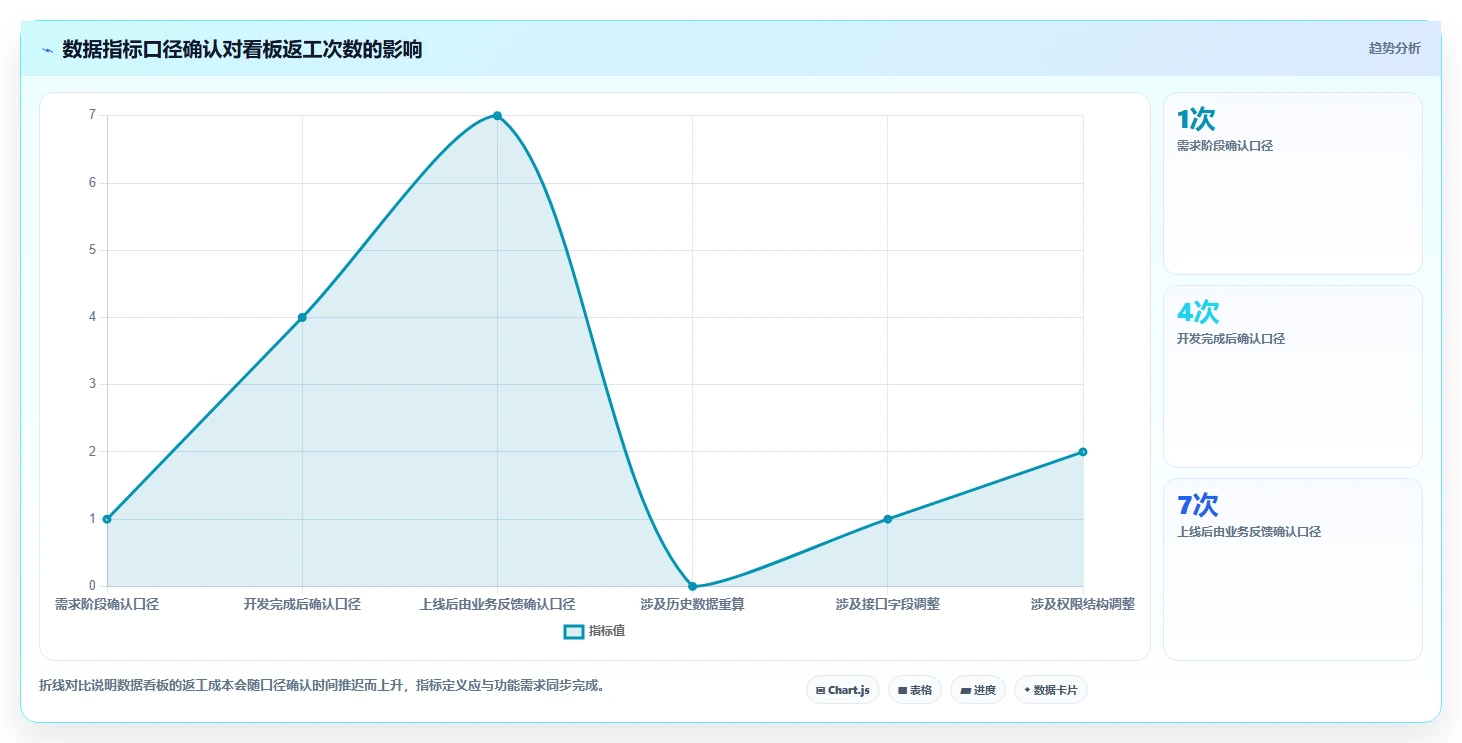The width and height of the screenshot is (1462, 743).
Task: Click peak data point at value 7
Action: [x=497, y=116]
